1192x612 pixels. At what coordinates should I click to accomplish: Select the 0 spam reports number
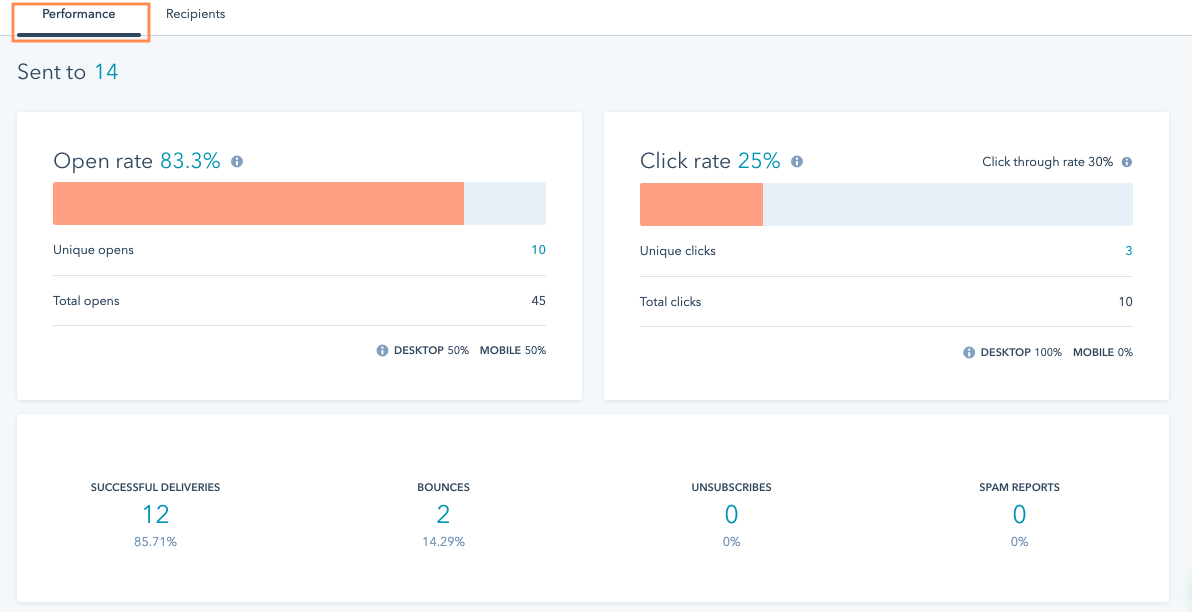tap(1019, 515)
